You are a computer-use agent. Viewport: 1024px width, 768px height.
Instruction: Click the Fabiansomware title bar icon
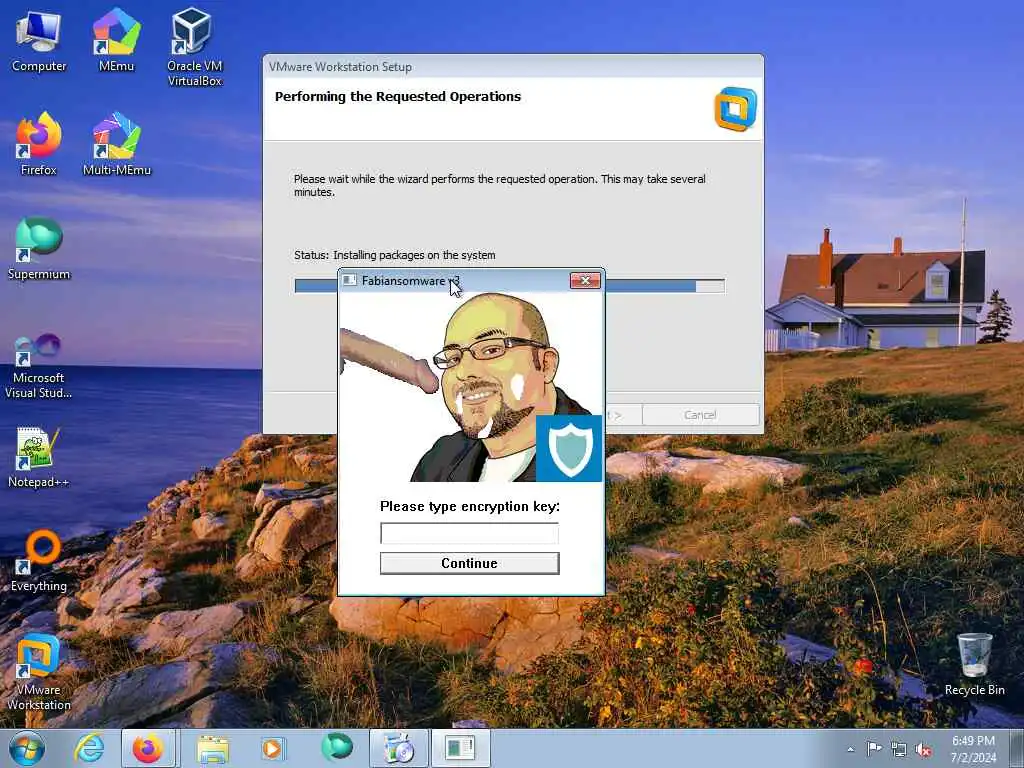pyautogui.click(x=349, y=280)
